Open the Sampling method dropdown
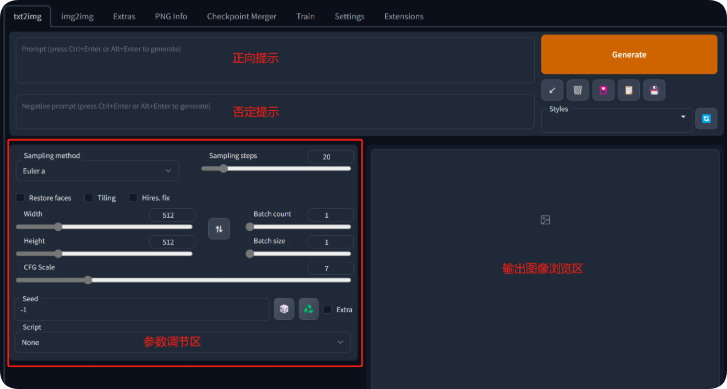Image resolution: width=727 pixels, height=389 pixels. [x=97, y=171]
